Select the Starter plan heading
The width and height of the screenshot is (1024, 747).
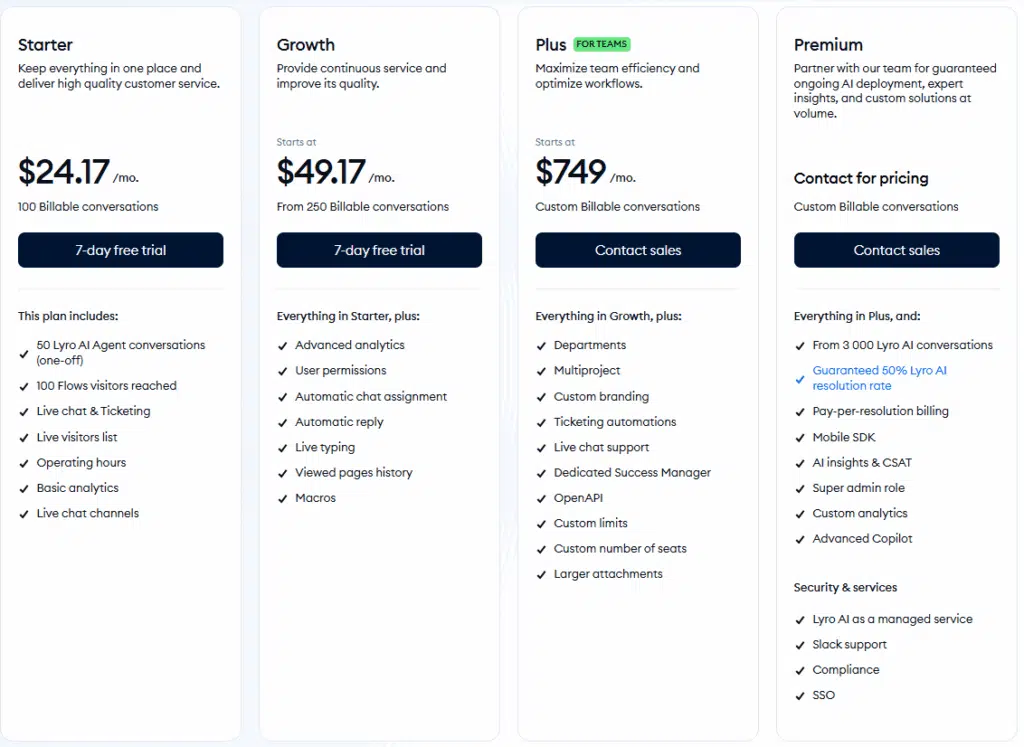pyautogui.click(x=45, y=45)
